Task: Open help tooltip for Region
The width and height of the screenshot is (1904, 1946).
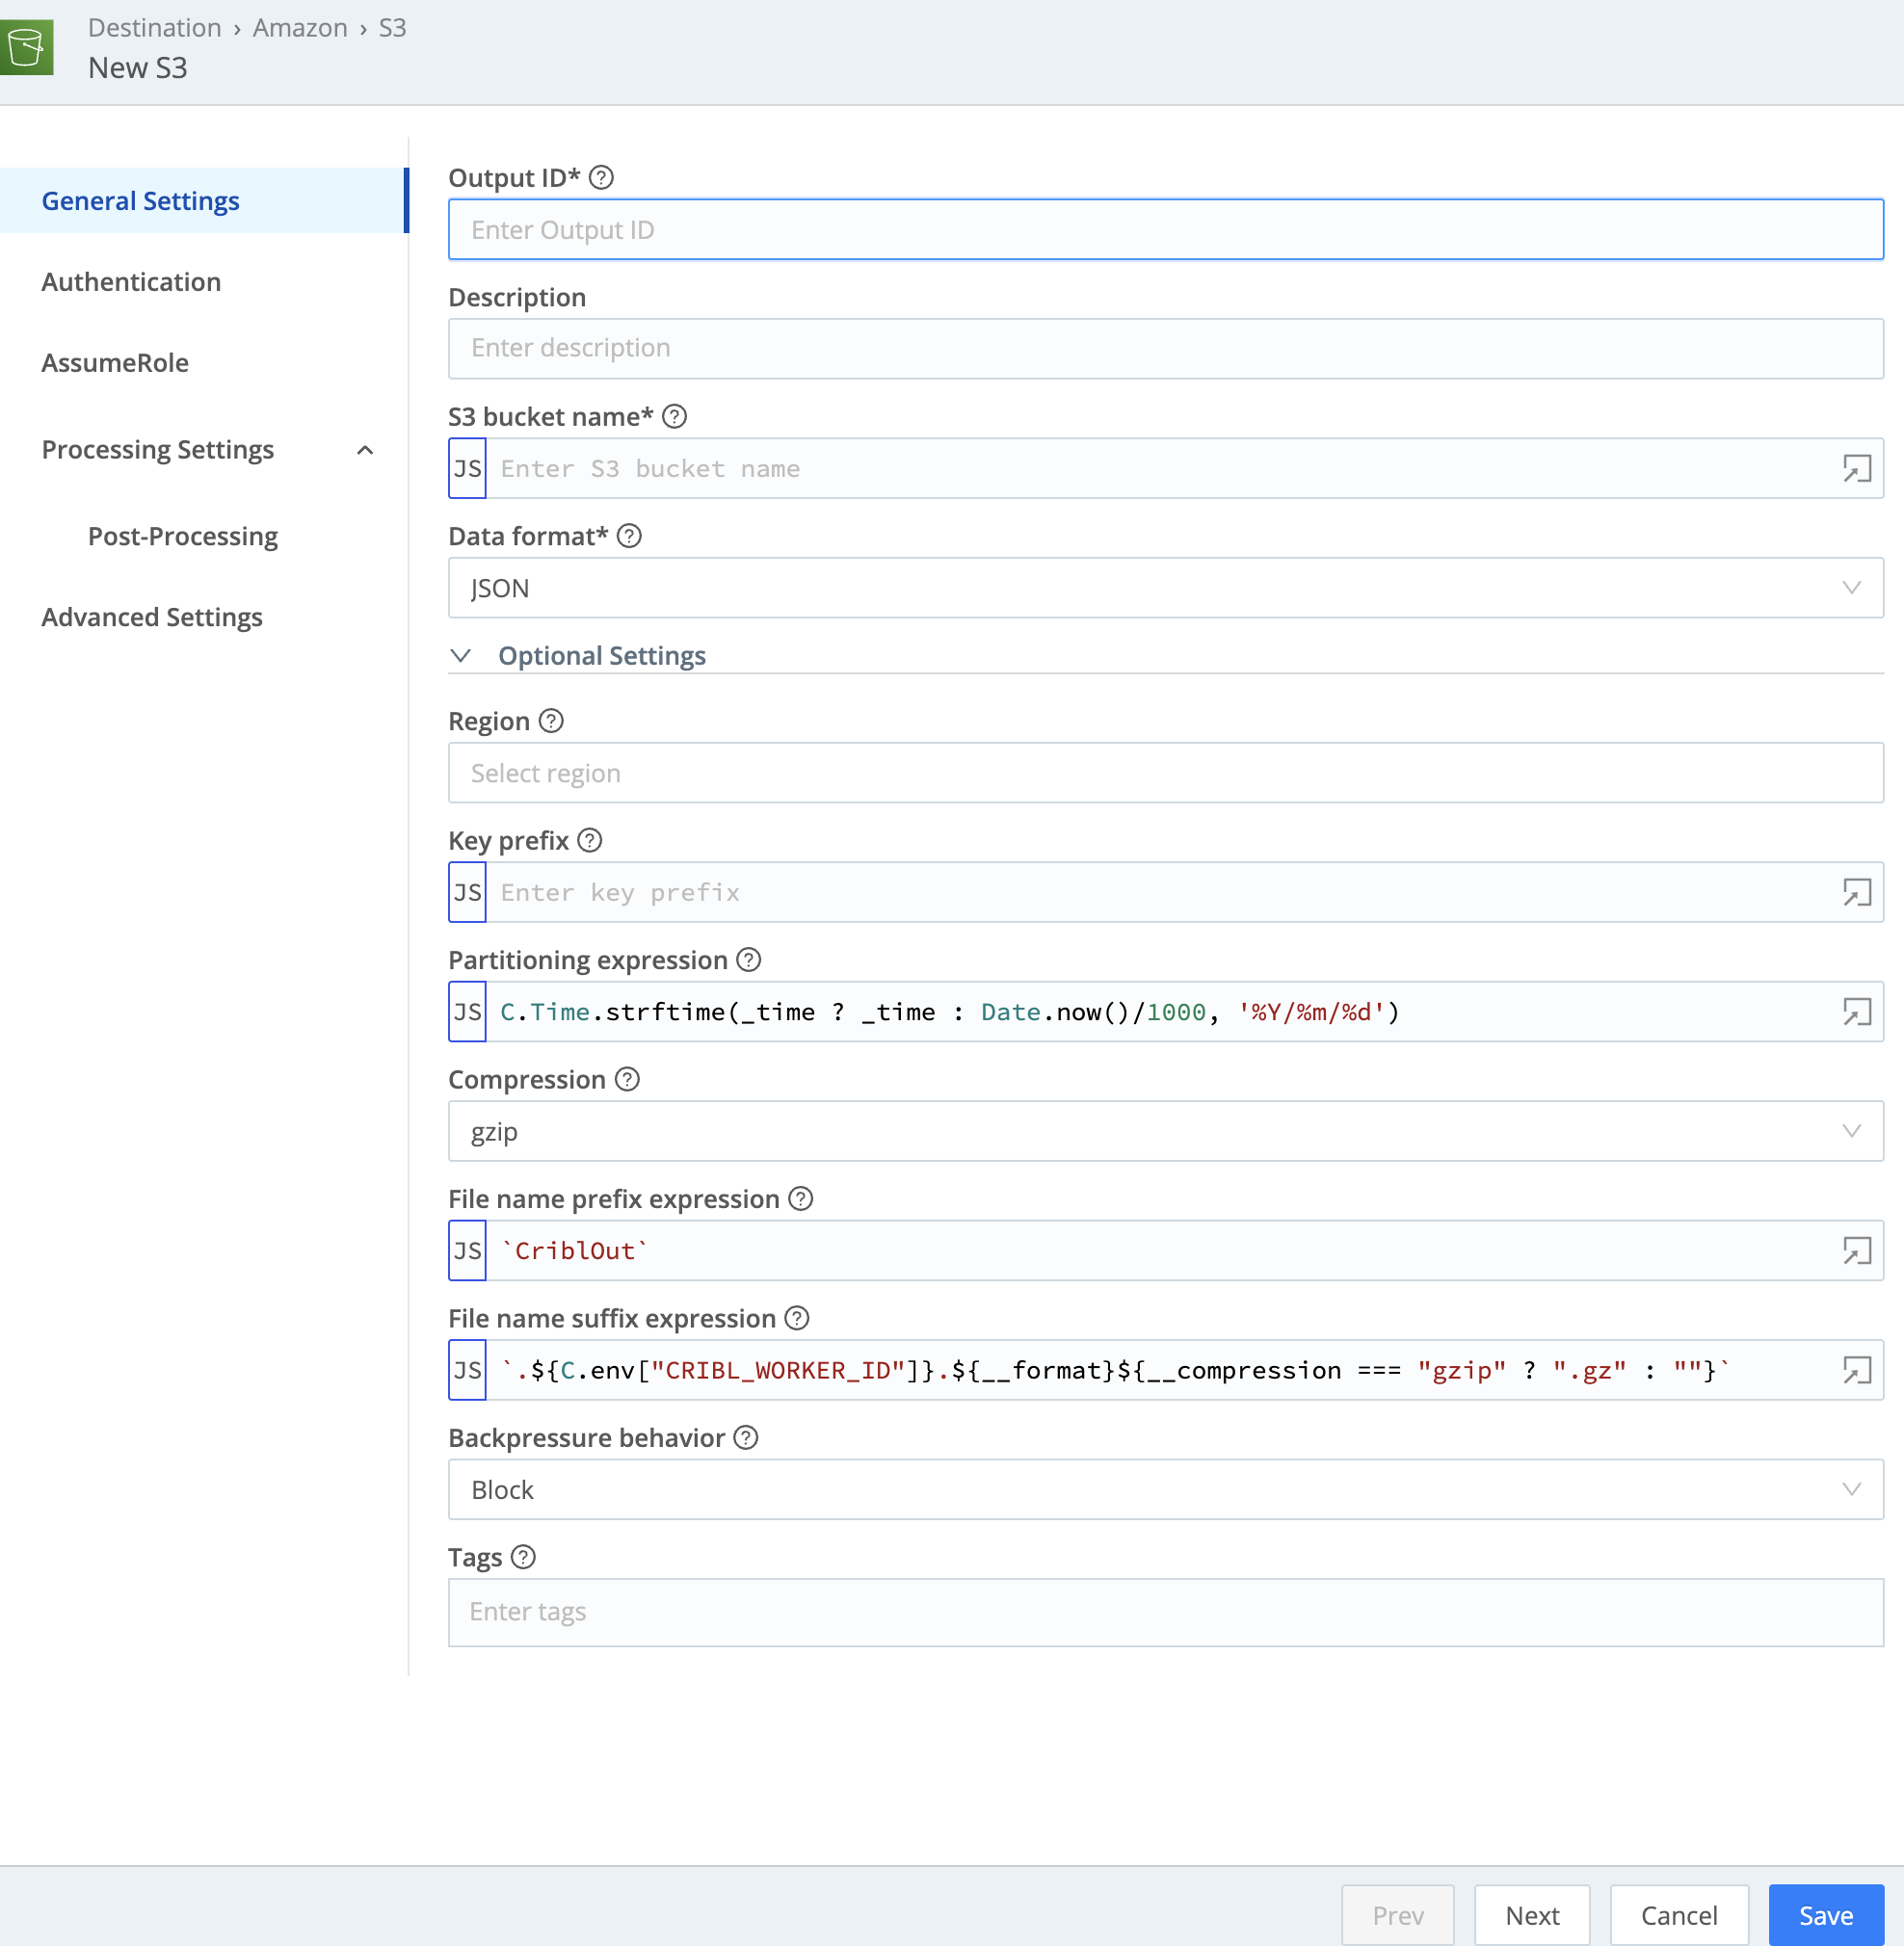Action: click(x=551, y=721)
